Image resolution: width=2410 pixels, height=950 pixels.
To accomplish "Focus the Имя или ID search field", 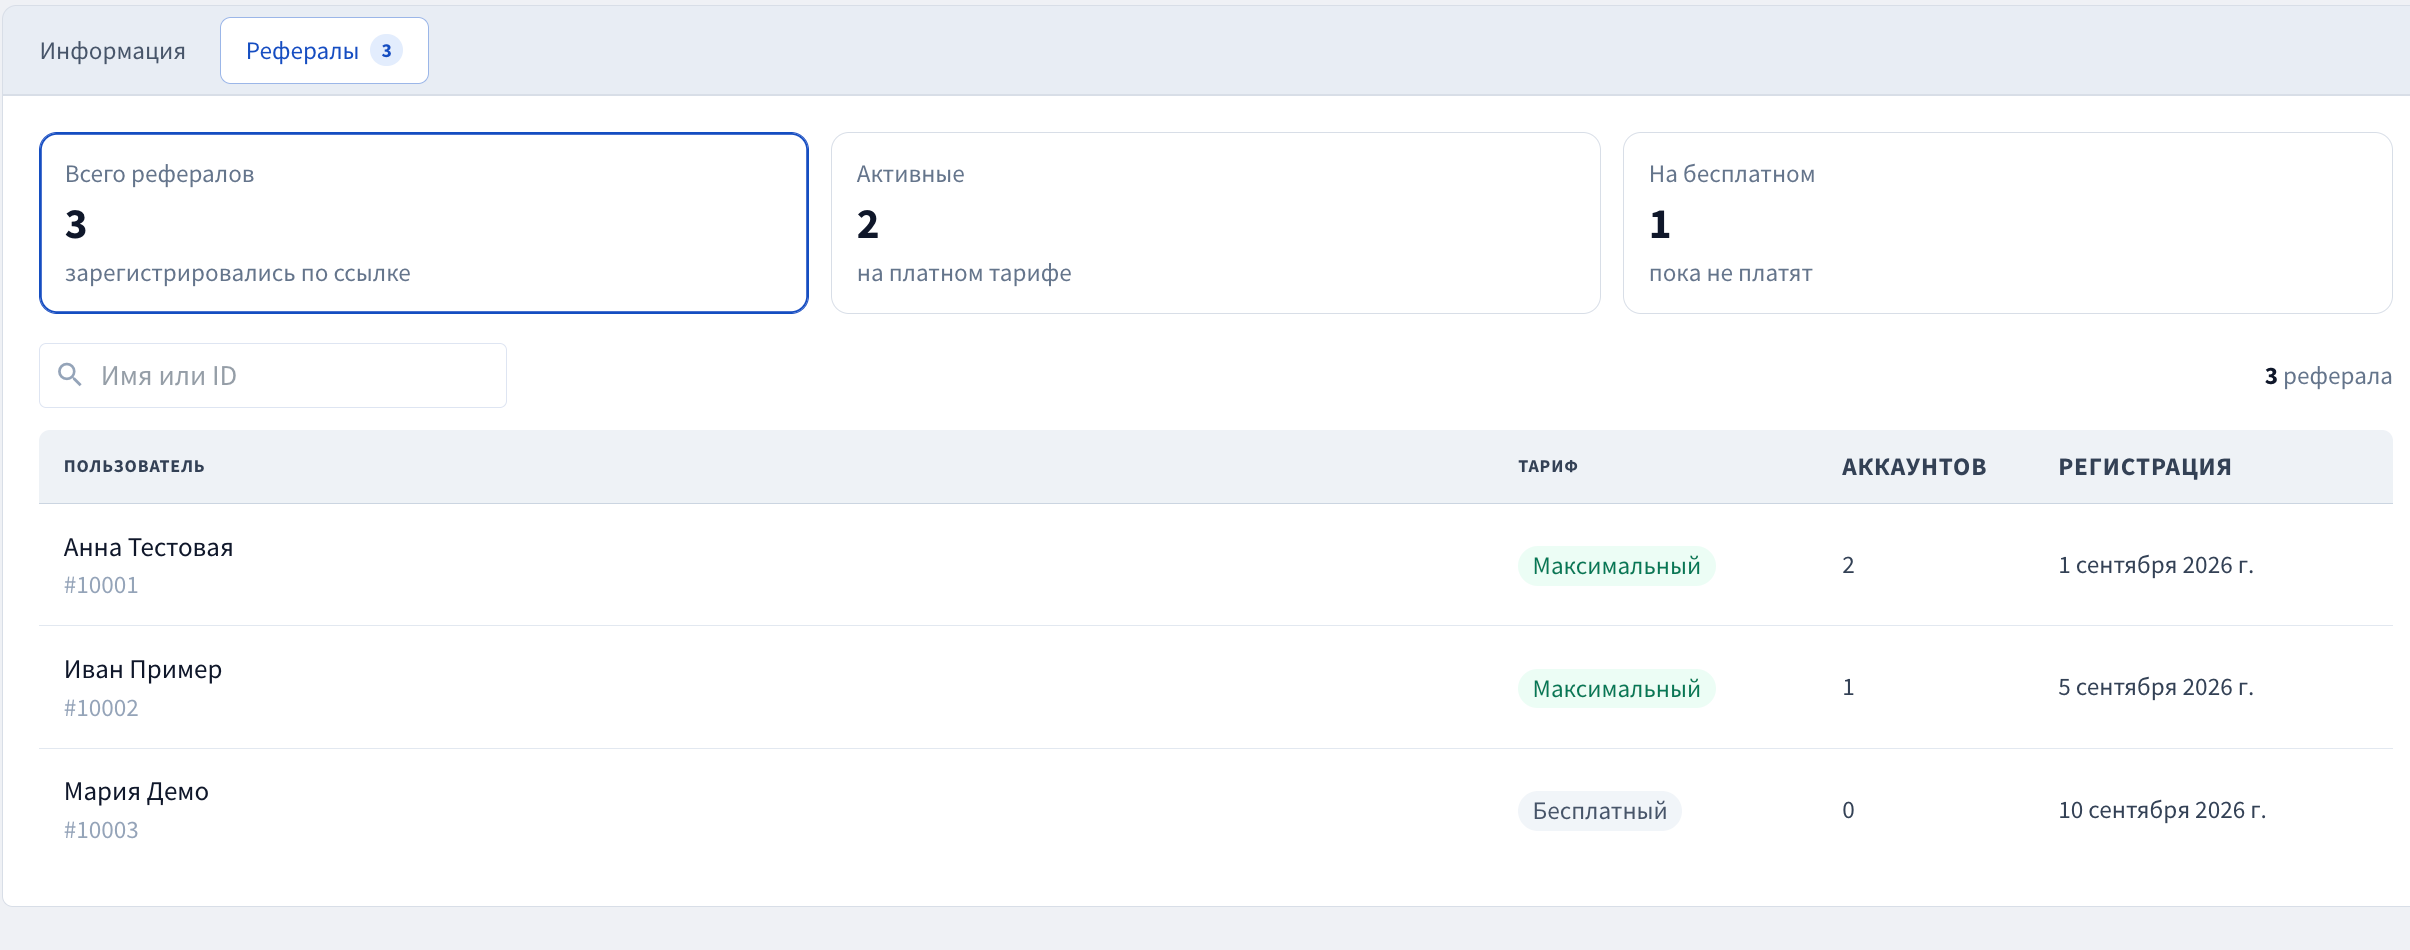I will pyautogui.click(x=273, y=376).
